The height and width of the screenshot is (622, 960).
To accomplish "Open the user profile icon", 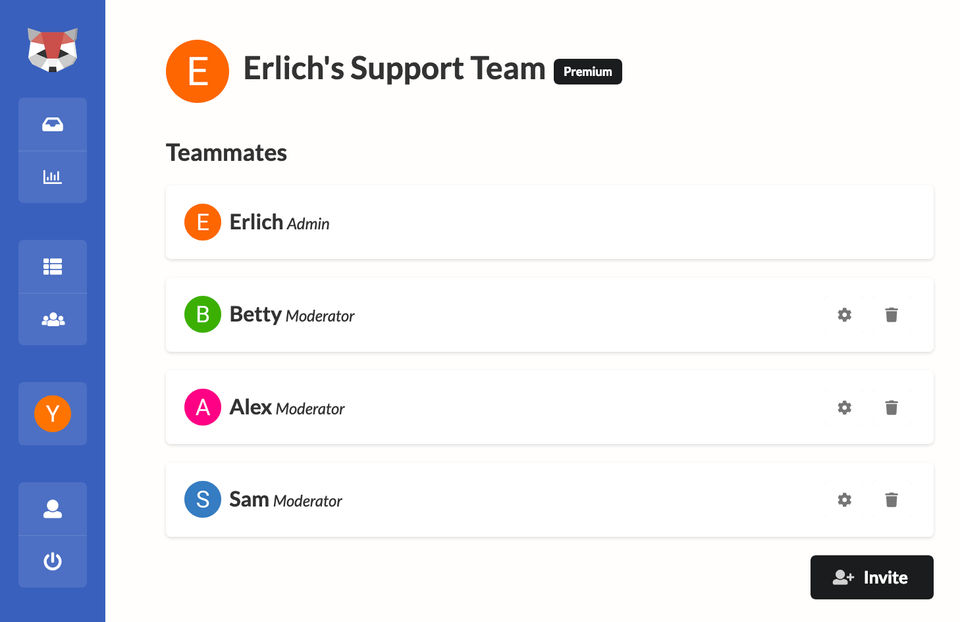I will tap(53, 509).
